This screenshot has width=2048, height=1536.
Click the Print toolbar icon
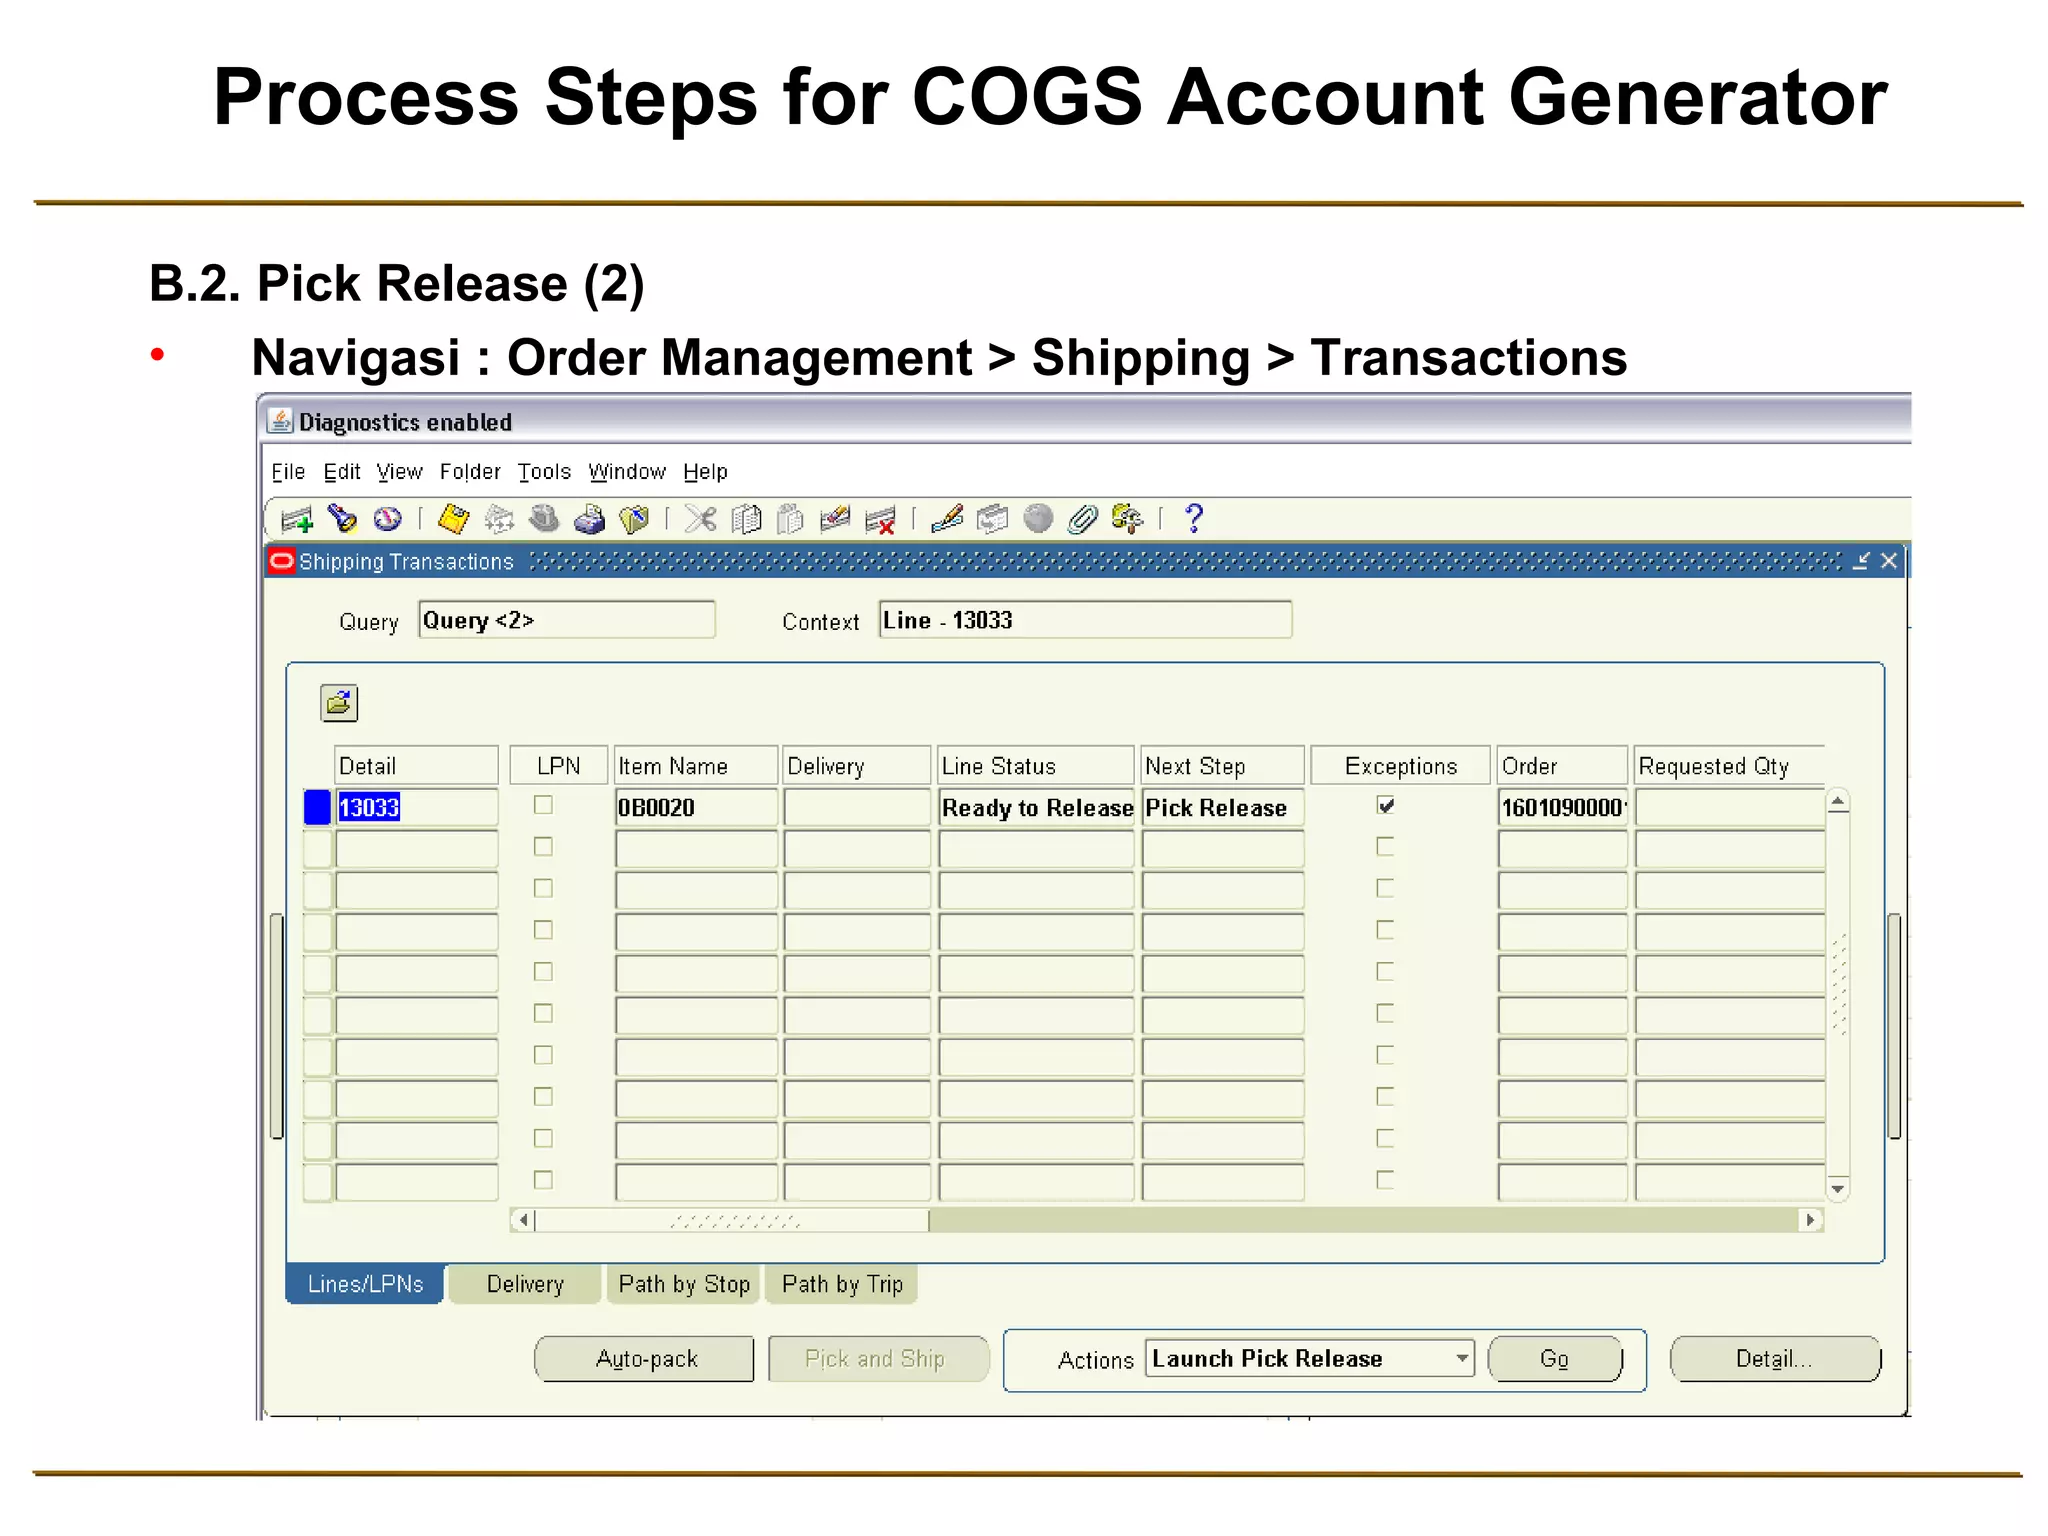coord(589,519)
